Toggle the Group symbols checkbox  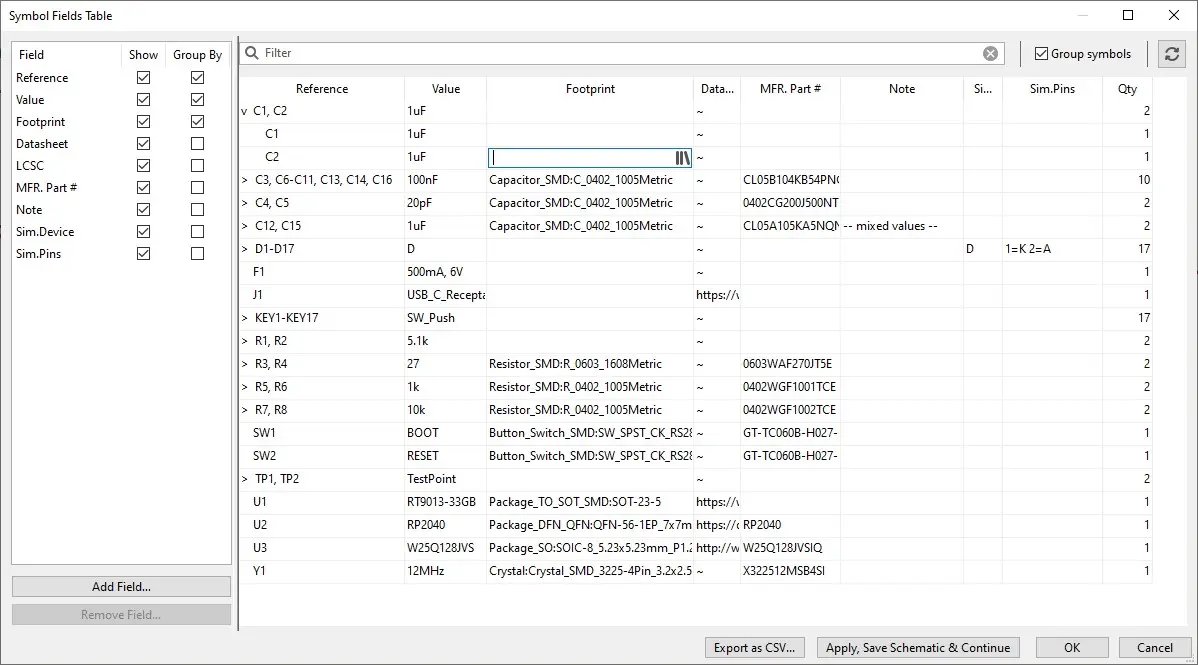(1041, 54)
